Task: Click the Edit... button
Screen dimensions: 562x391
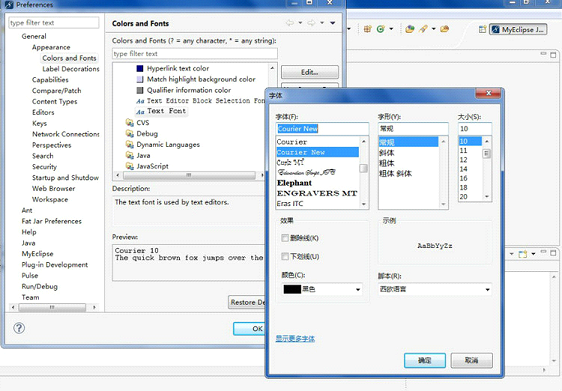Action: click(x=310, y=72)
